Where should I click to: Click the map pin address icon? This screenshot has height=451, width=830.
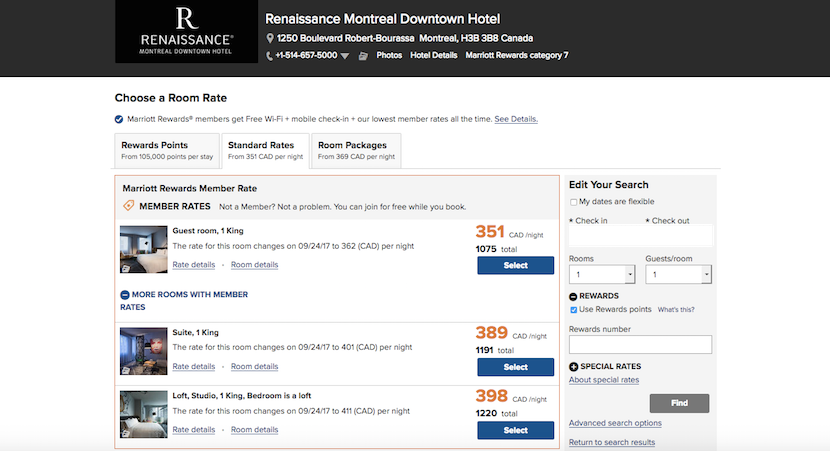tap(270, 38)
